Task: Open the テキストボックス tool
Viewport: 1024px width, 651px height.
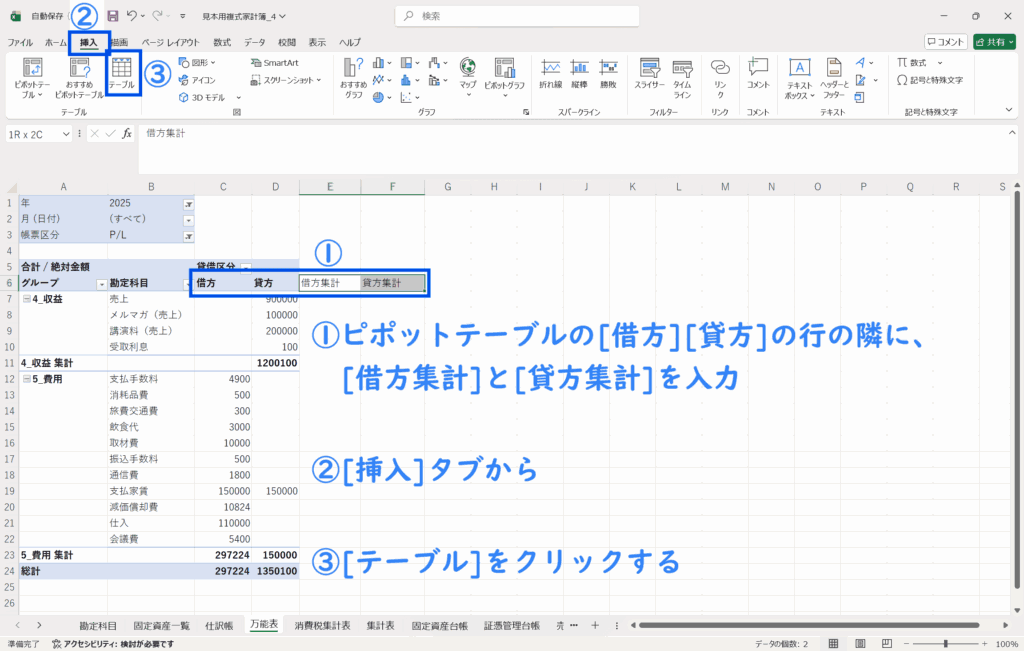Action: [x=799, y=76]
